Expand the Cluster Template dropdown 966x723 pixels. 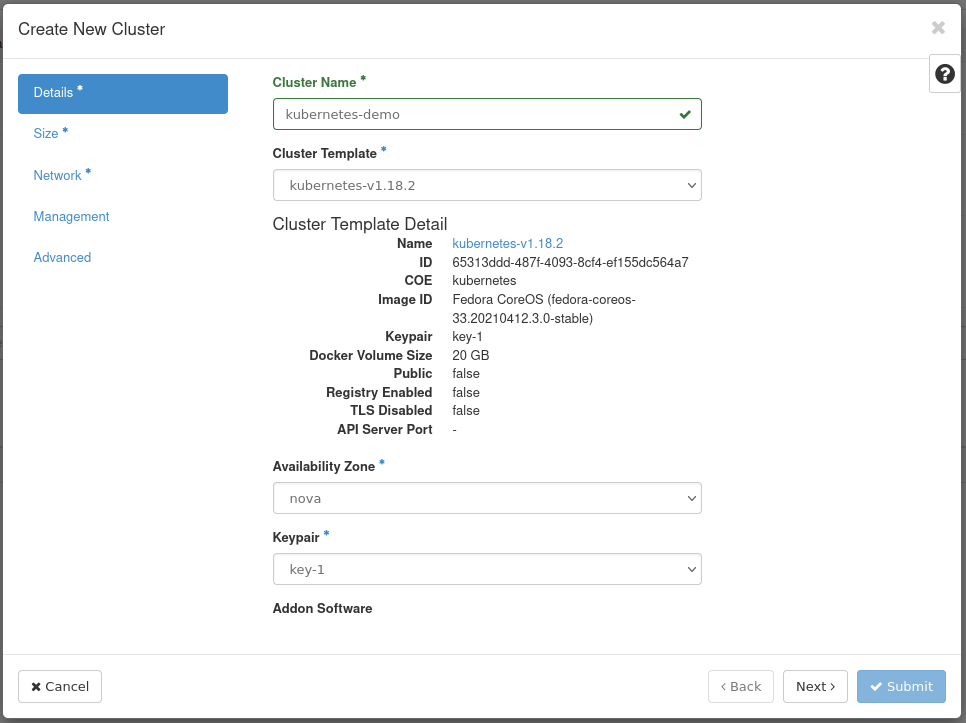(486, 185)
